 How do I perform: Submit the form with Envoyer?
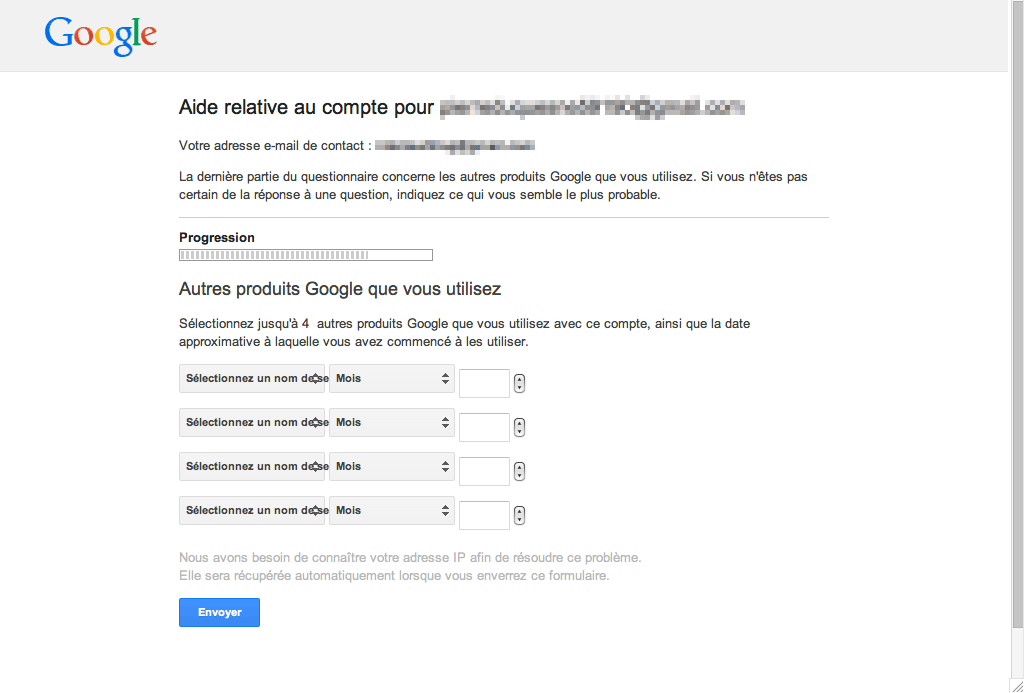point(219,613)
